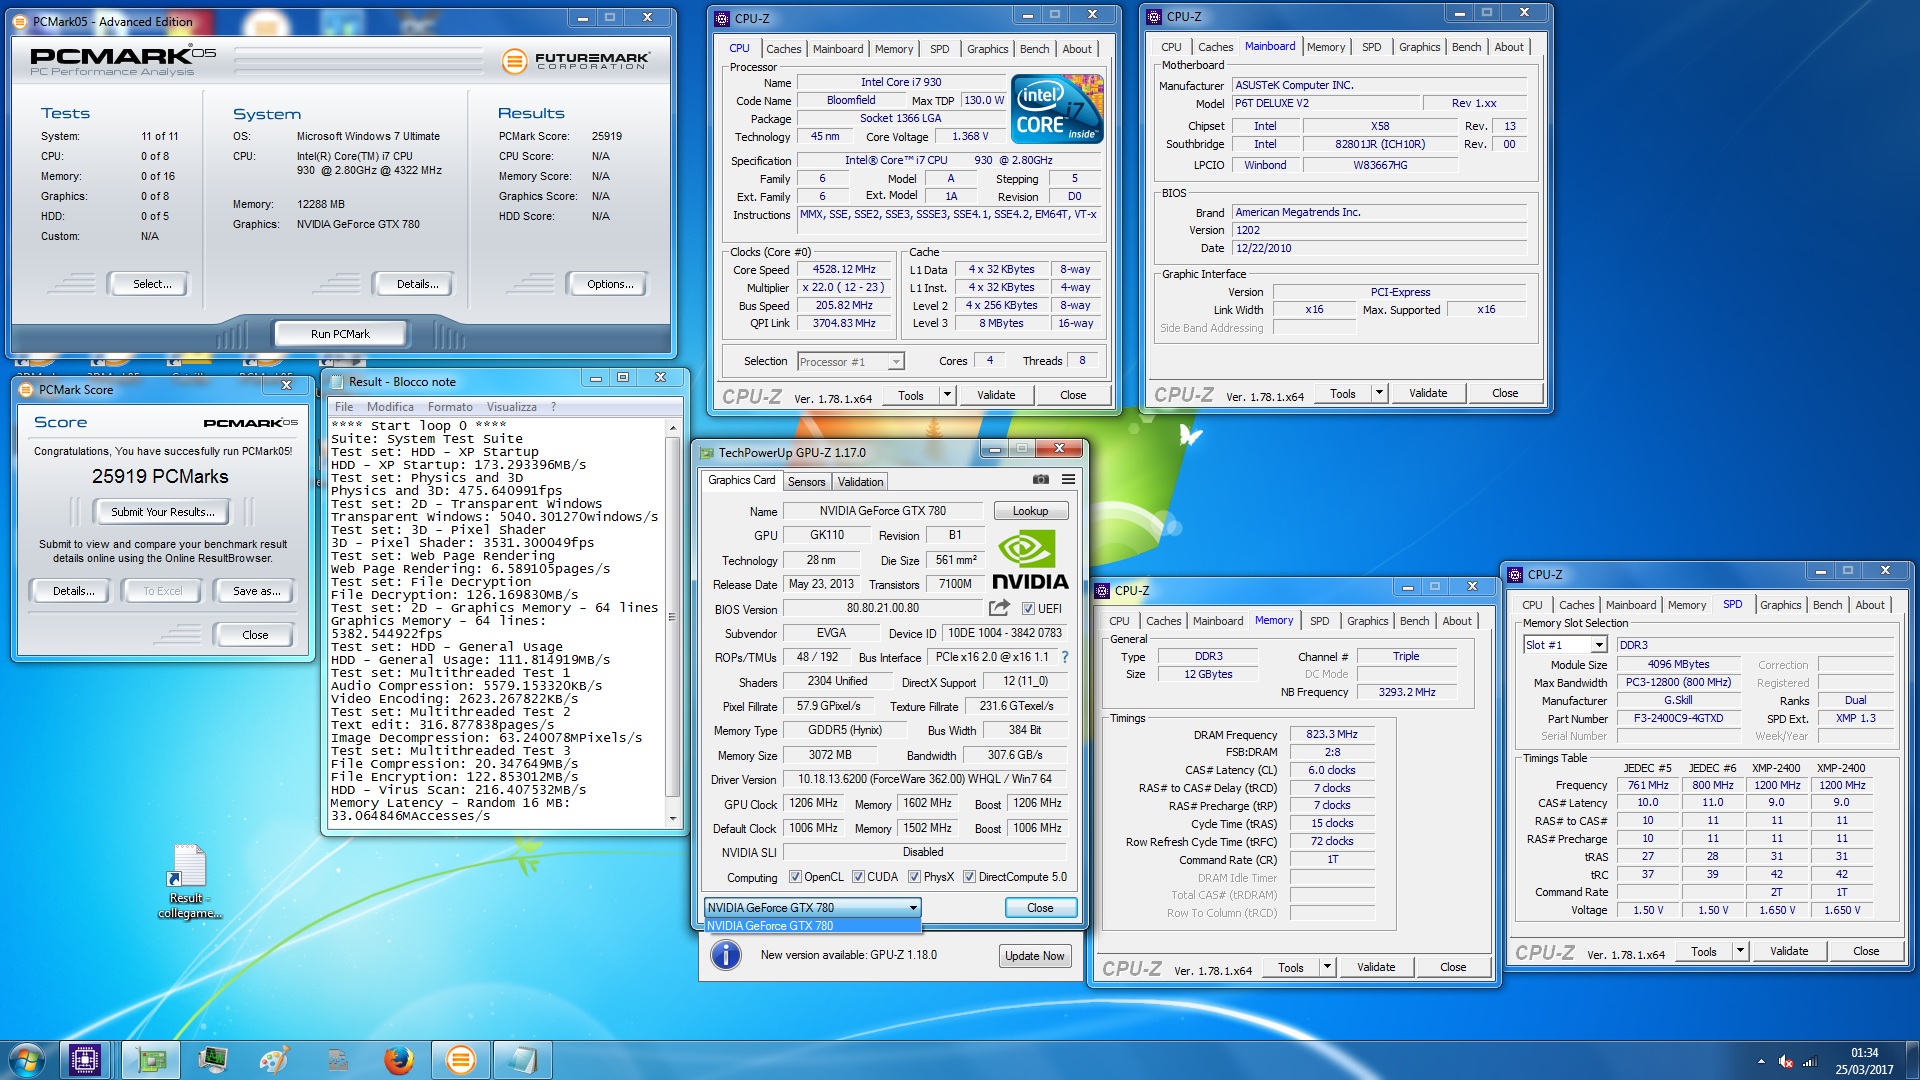1920x1080 pixels.
Task: Show hidden tray icons arrow
Action: click(x=1761, y=1061)
